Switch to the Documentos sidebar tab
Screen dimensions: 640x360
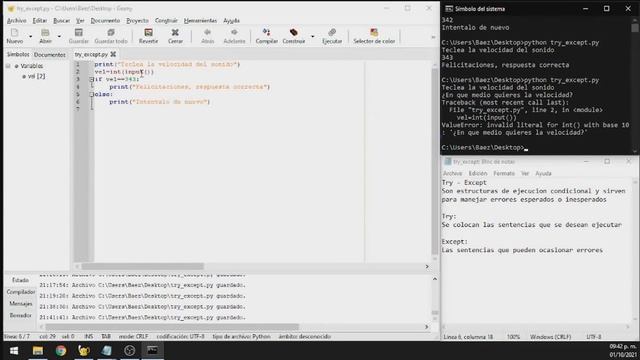click(49, 54)
